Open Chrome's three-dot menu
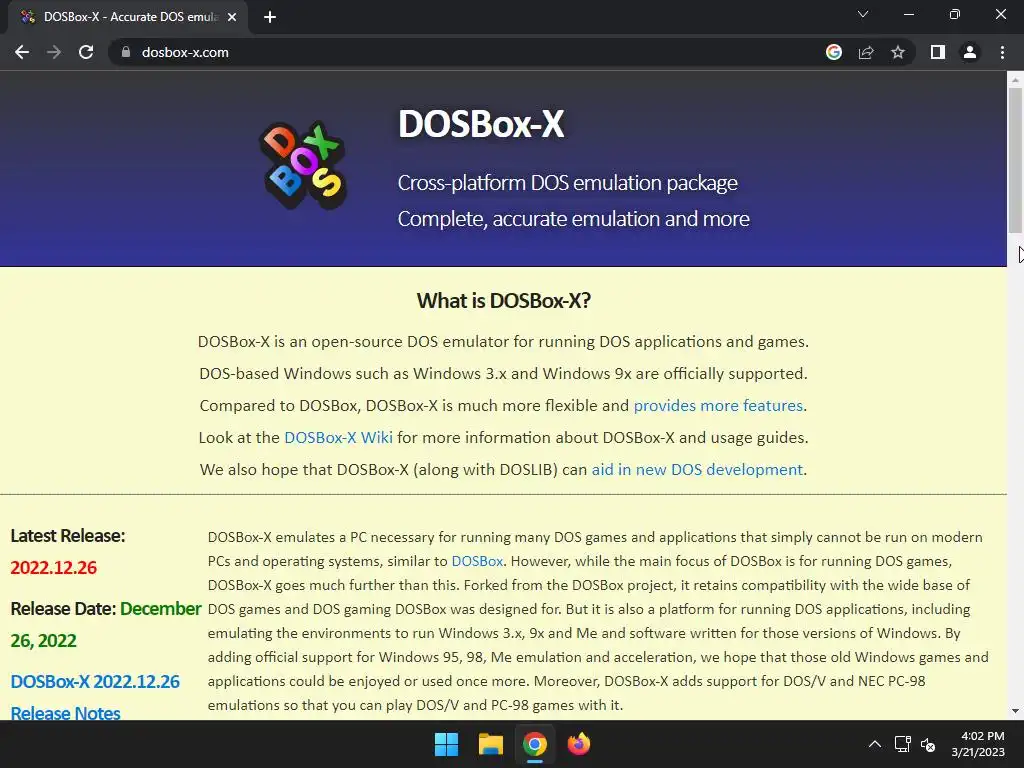The height and width of the screenshot is (768, 1024). coord(1002,52)
